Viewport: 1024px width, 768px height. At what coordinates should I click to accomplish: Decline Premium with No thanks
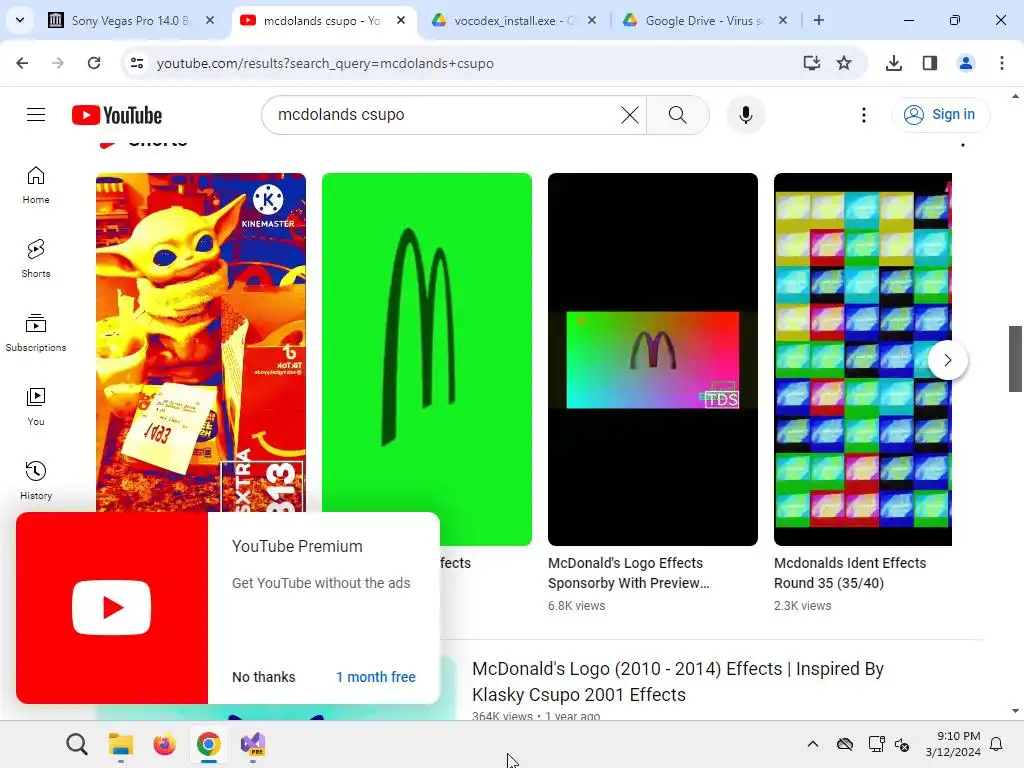[x=263, y=677]
